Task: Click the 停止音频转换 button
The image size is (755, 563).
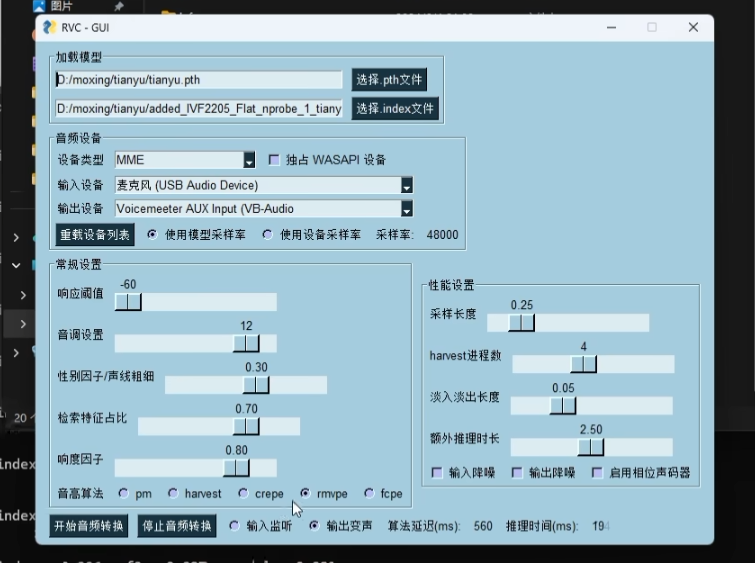Action: click(x=177, y=526)
